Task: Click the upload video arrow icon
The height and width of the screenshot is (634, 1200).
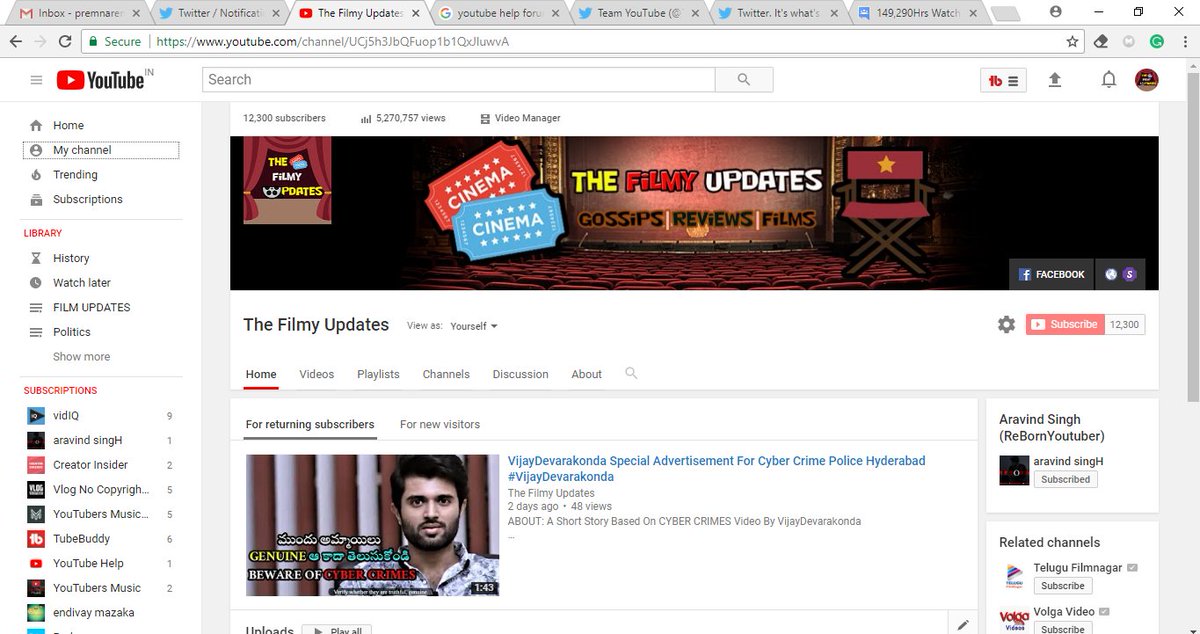Action: tap(1054, 80)
